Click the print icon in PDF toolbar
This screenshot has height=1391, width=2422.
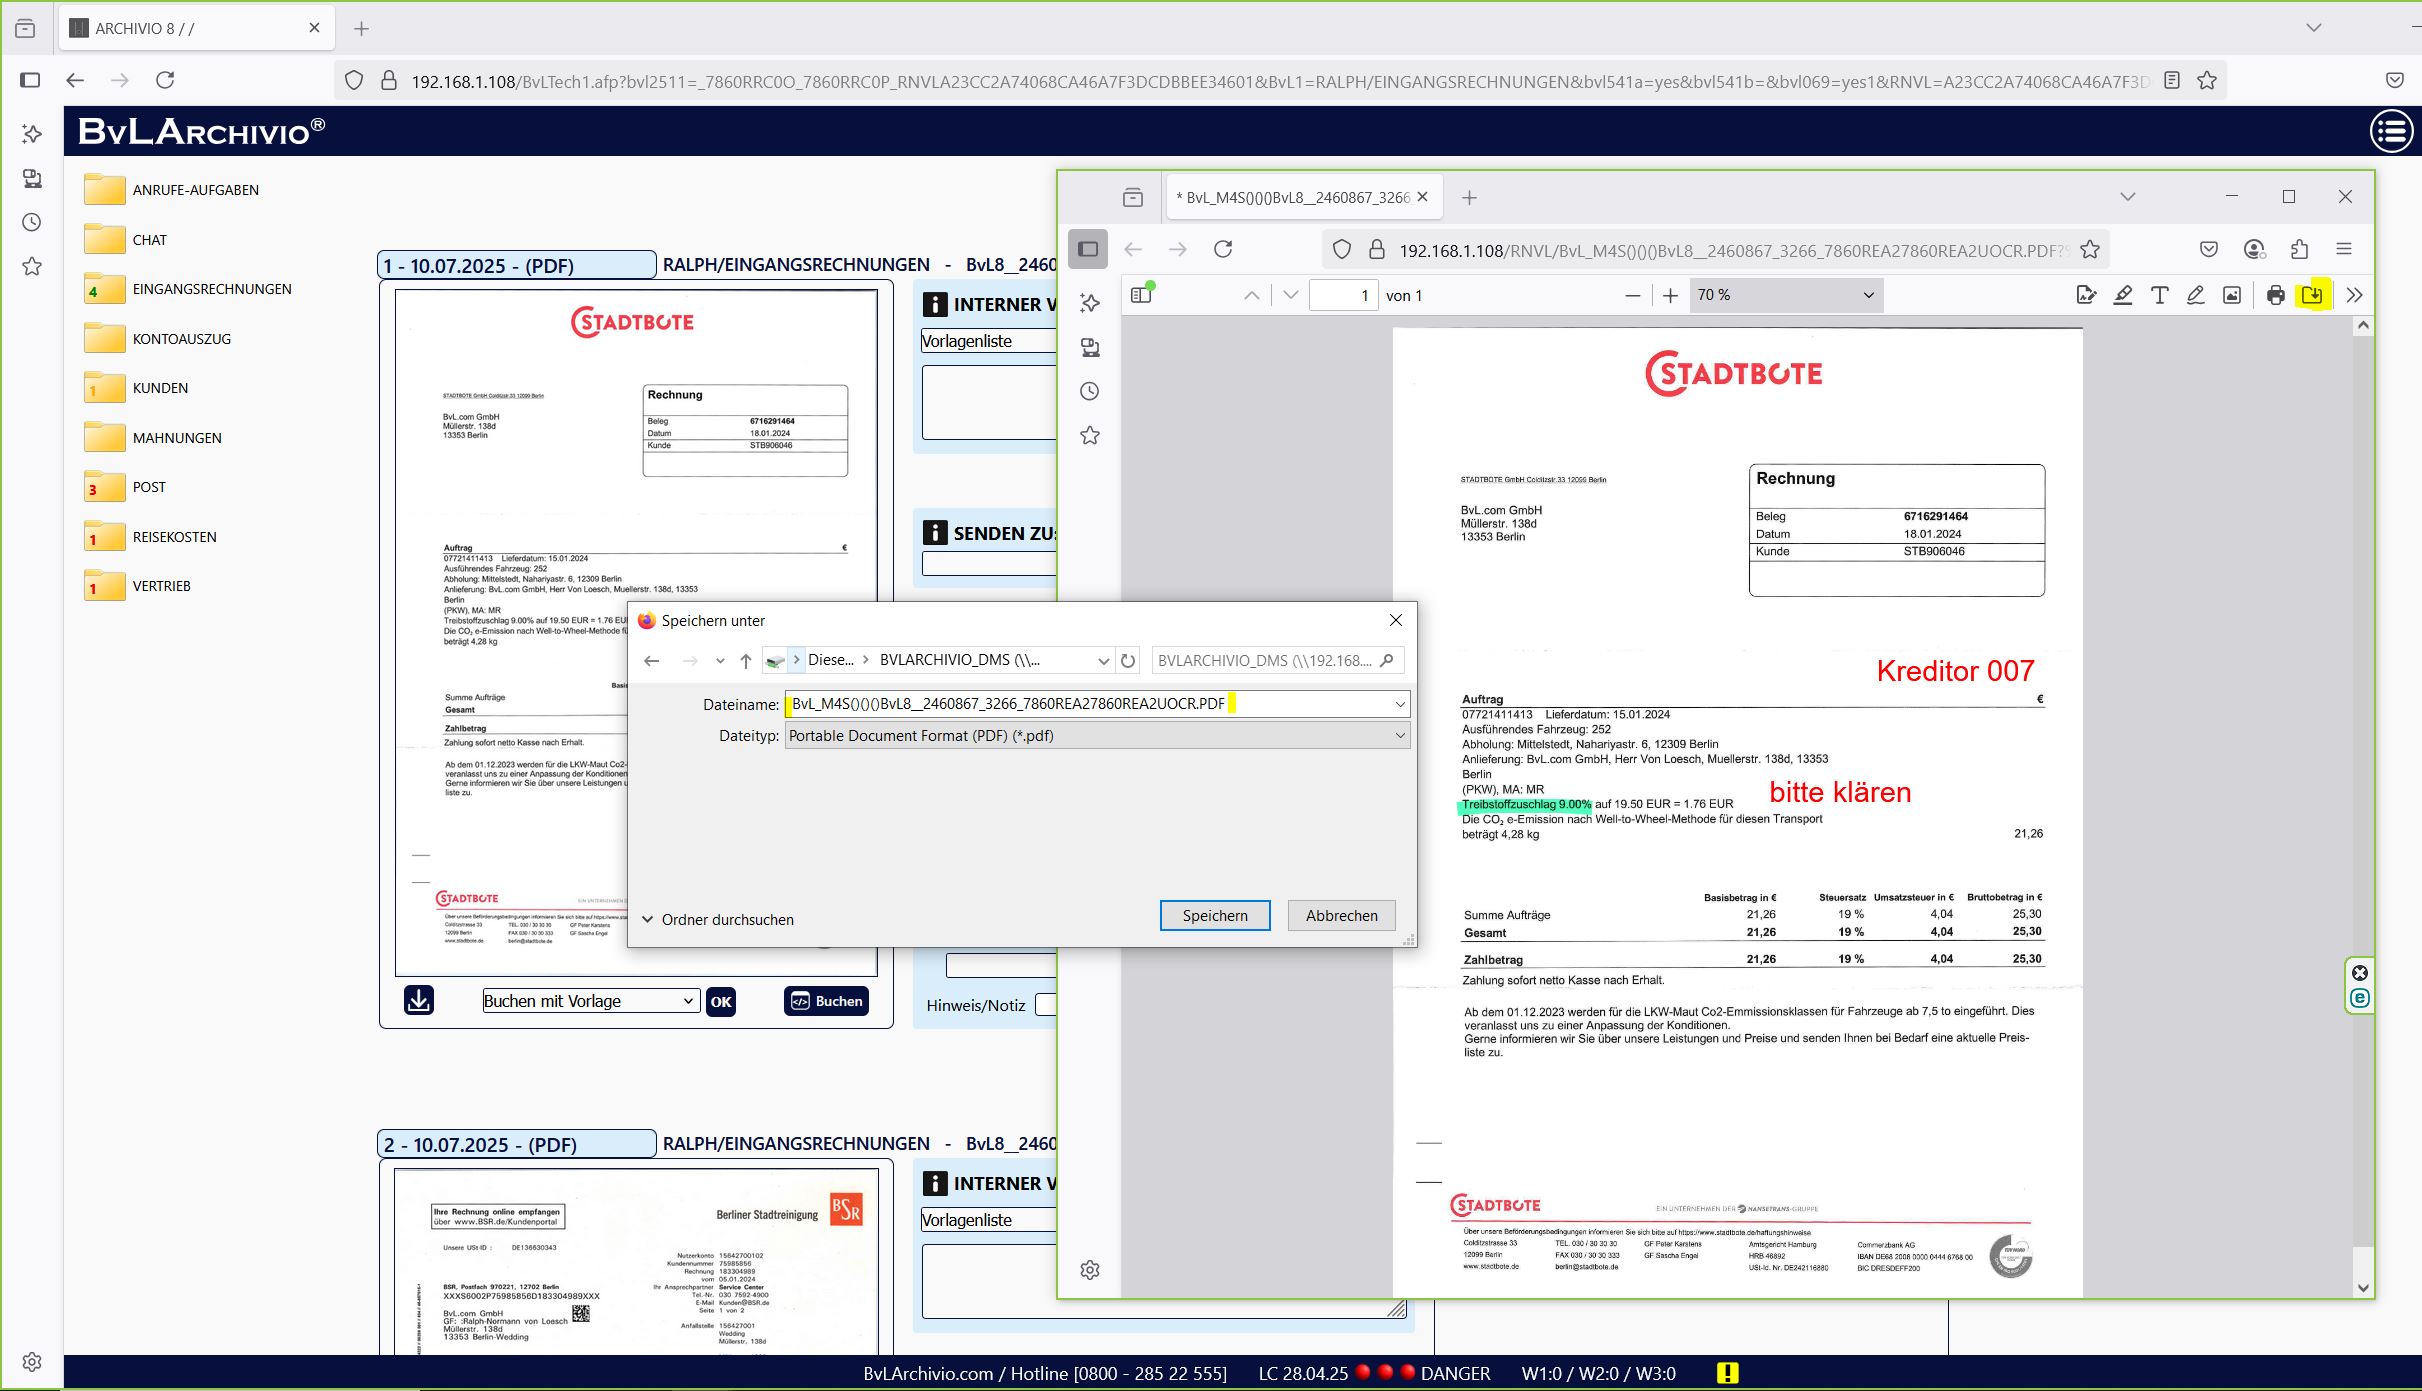click(2276, 295)
